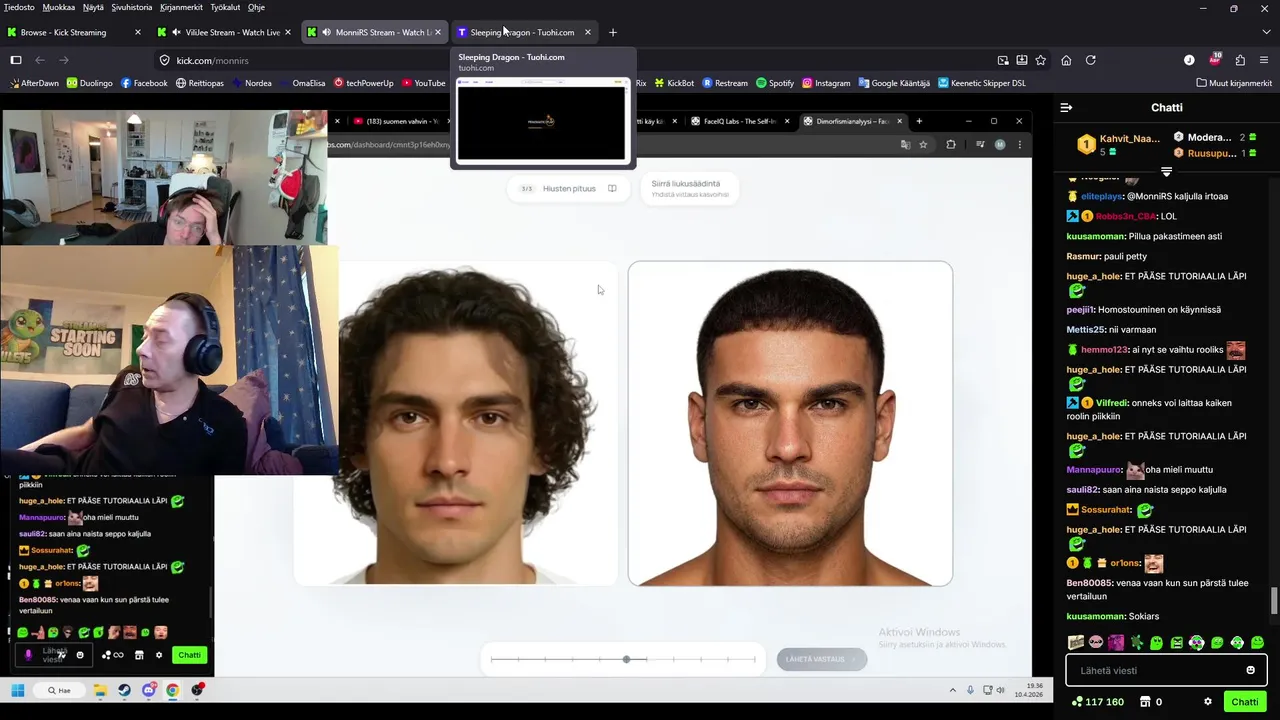This screenshot has height=720, width=1280.
Task: Collapse the Chatti panel with the arrow icon
Action: point(1066,107)
